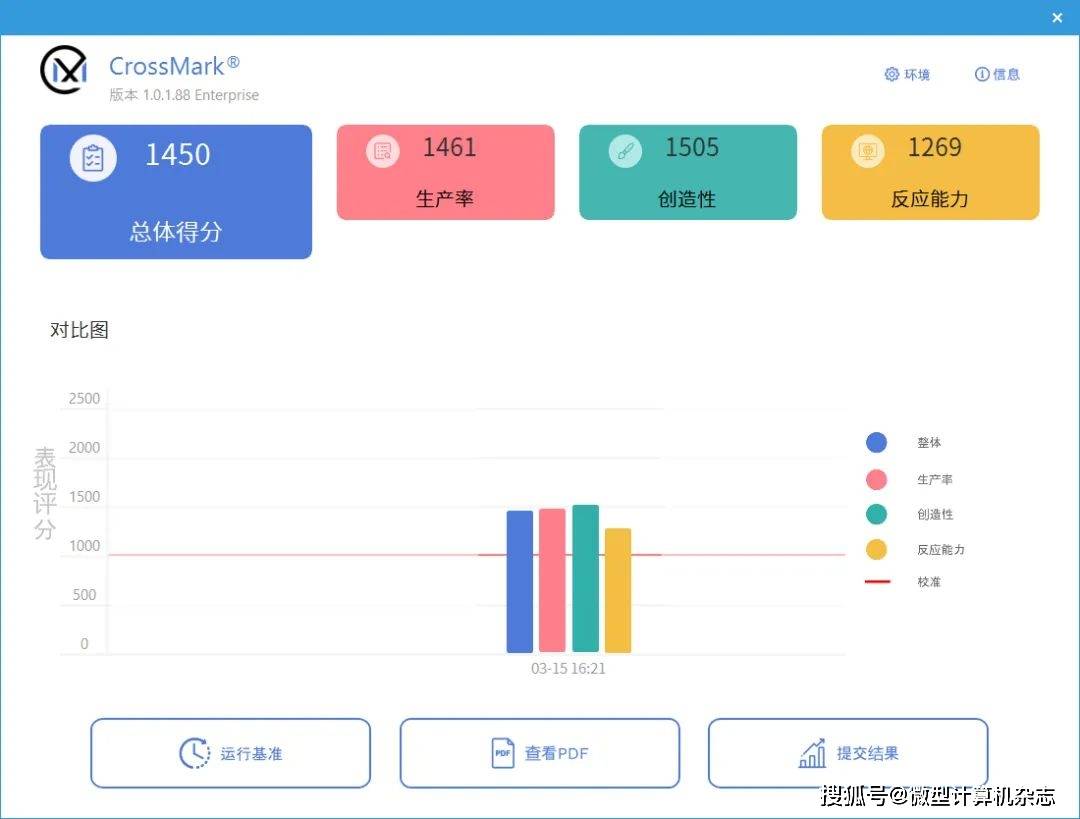Click the yellow responsiveness bar in chart
Screen dimensions: 1080x819
pos(618,590)
